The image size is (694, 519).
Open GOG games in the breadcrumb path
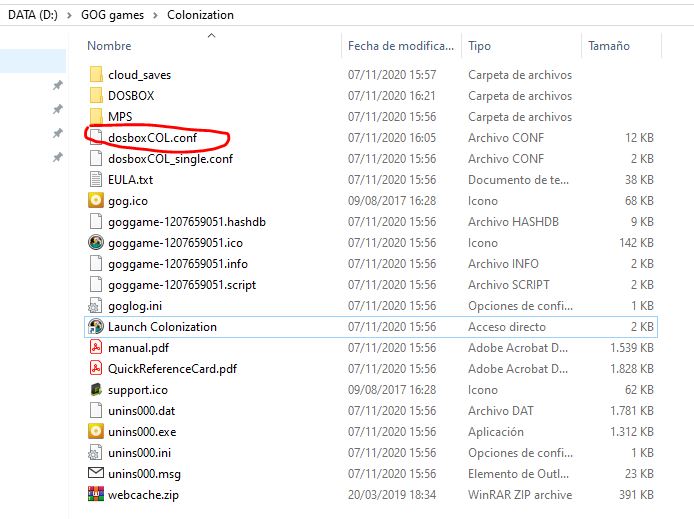pos(112,15)
